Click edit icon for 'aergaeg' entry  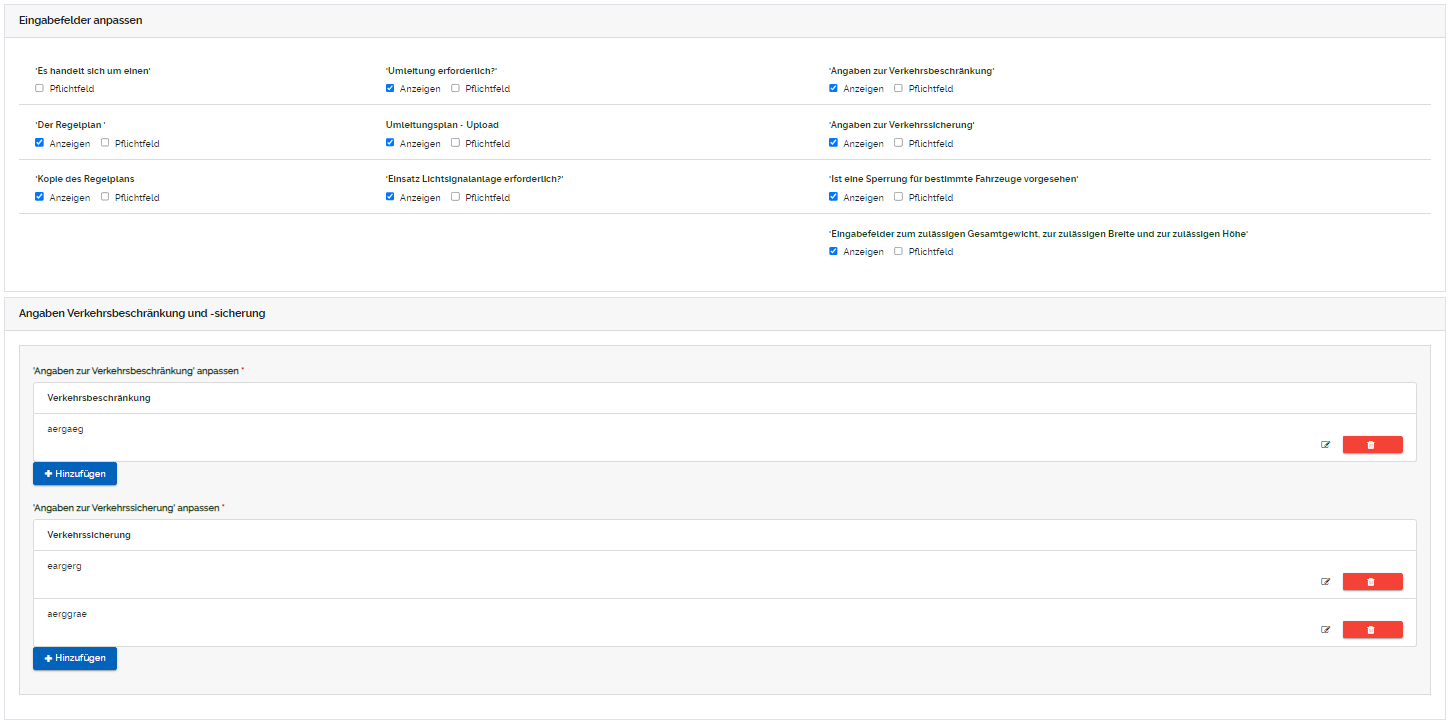click(1325, 445)
